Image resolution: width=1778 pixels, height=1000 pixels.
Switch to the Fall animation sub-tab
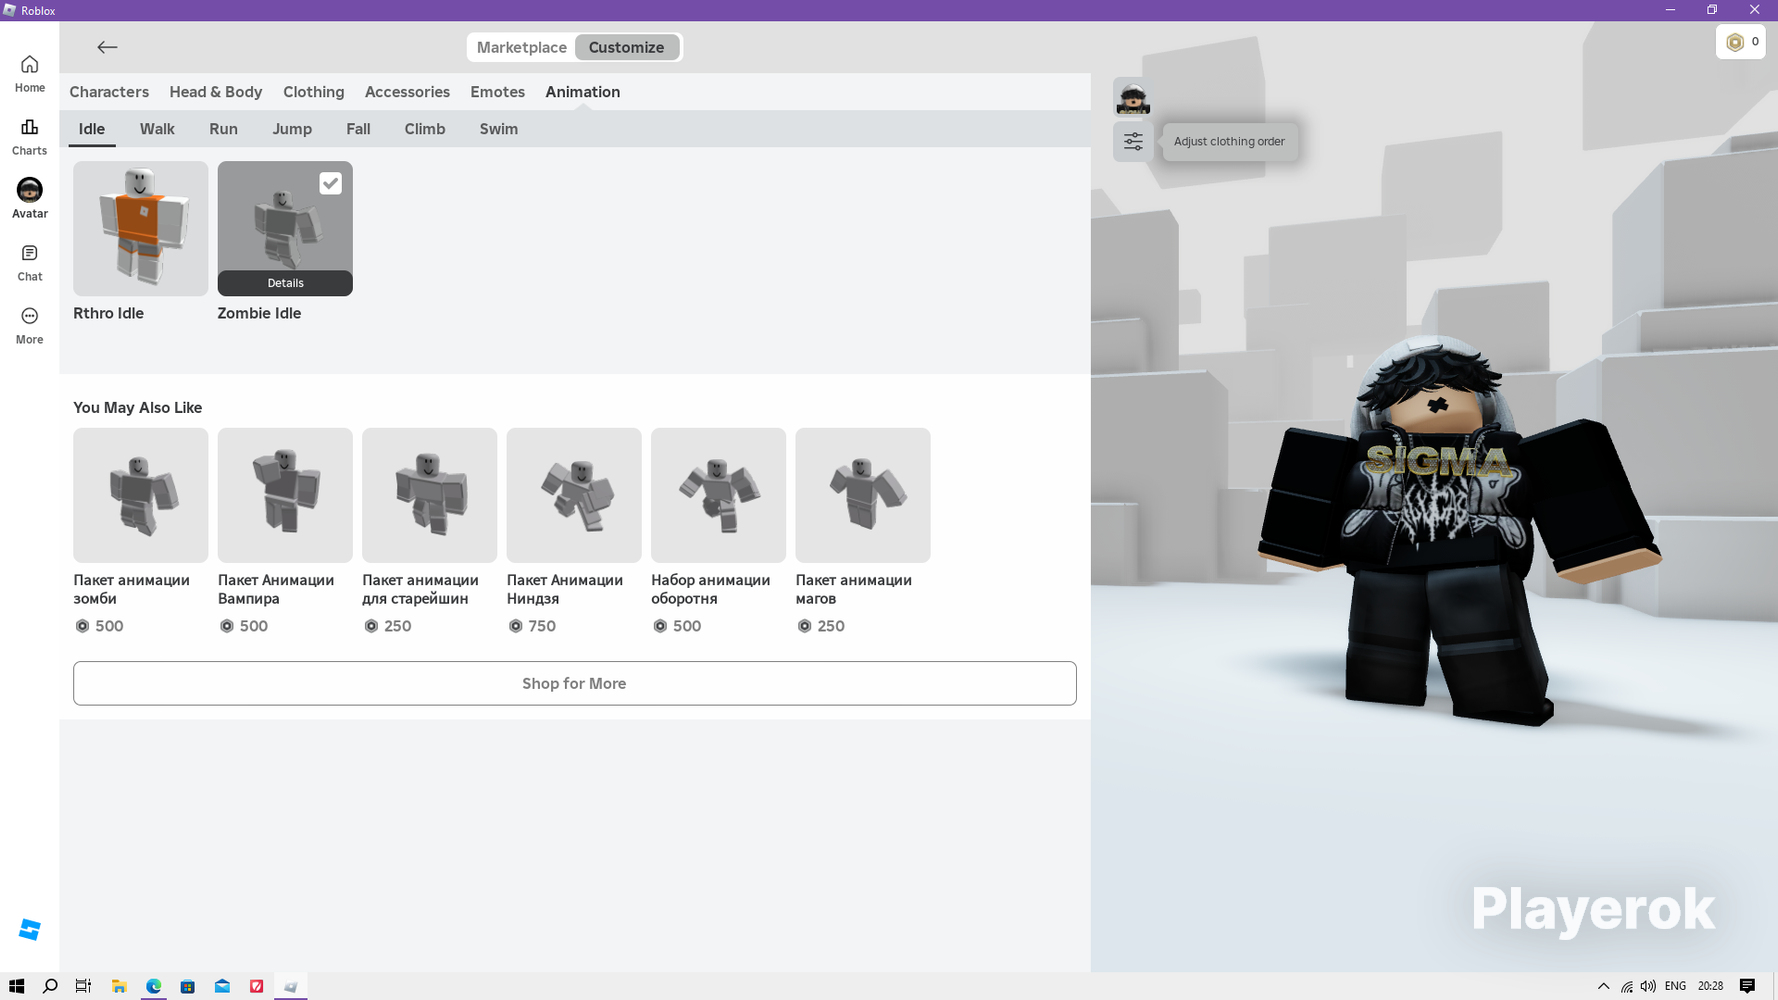[358, 129]
